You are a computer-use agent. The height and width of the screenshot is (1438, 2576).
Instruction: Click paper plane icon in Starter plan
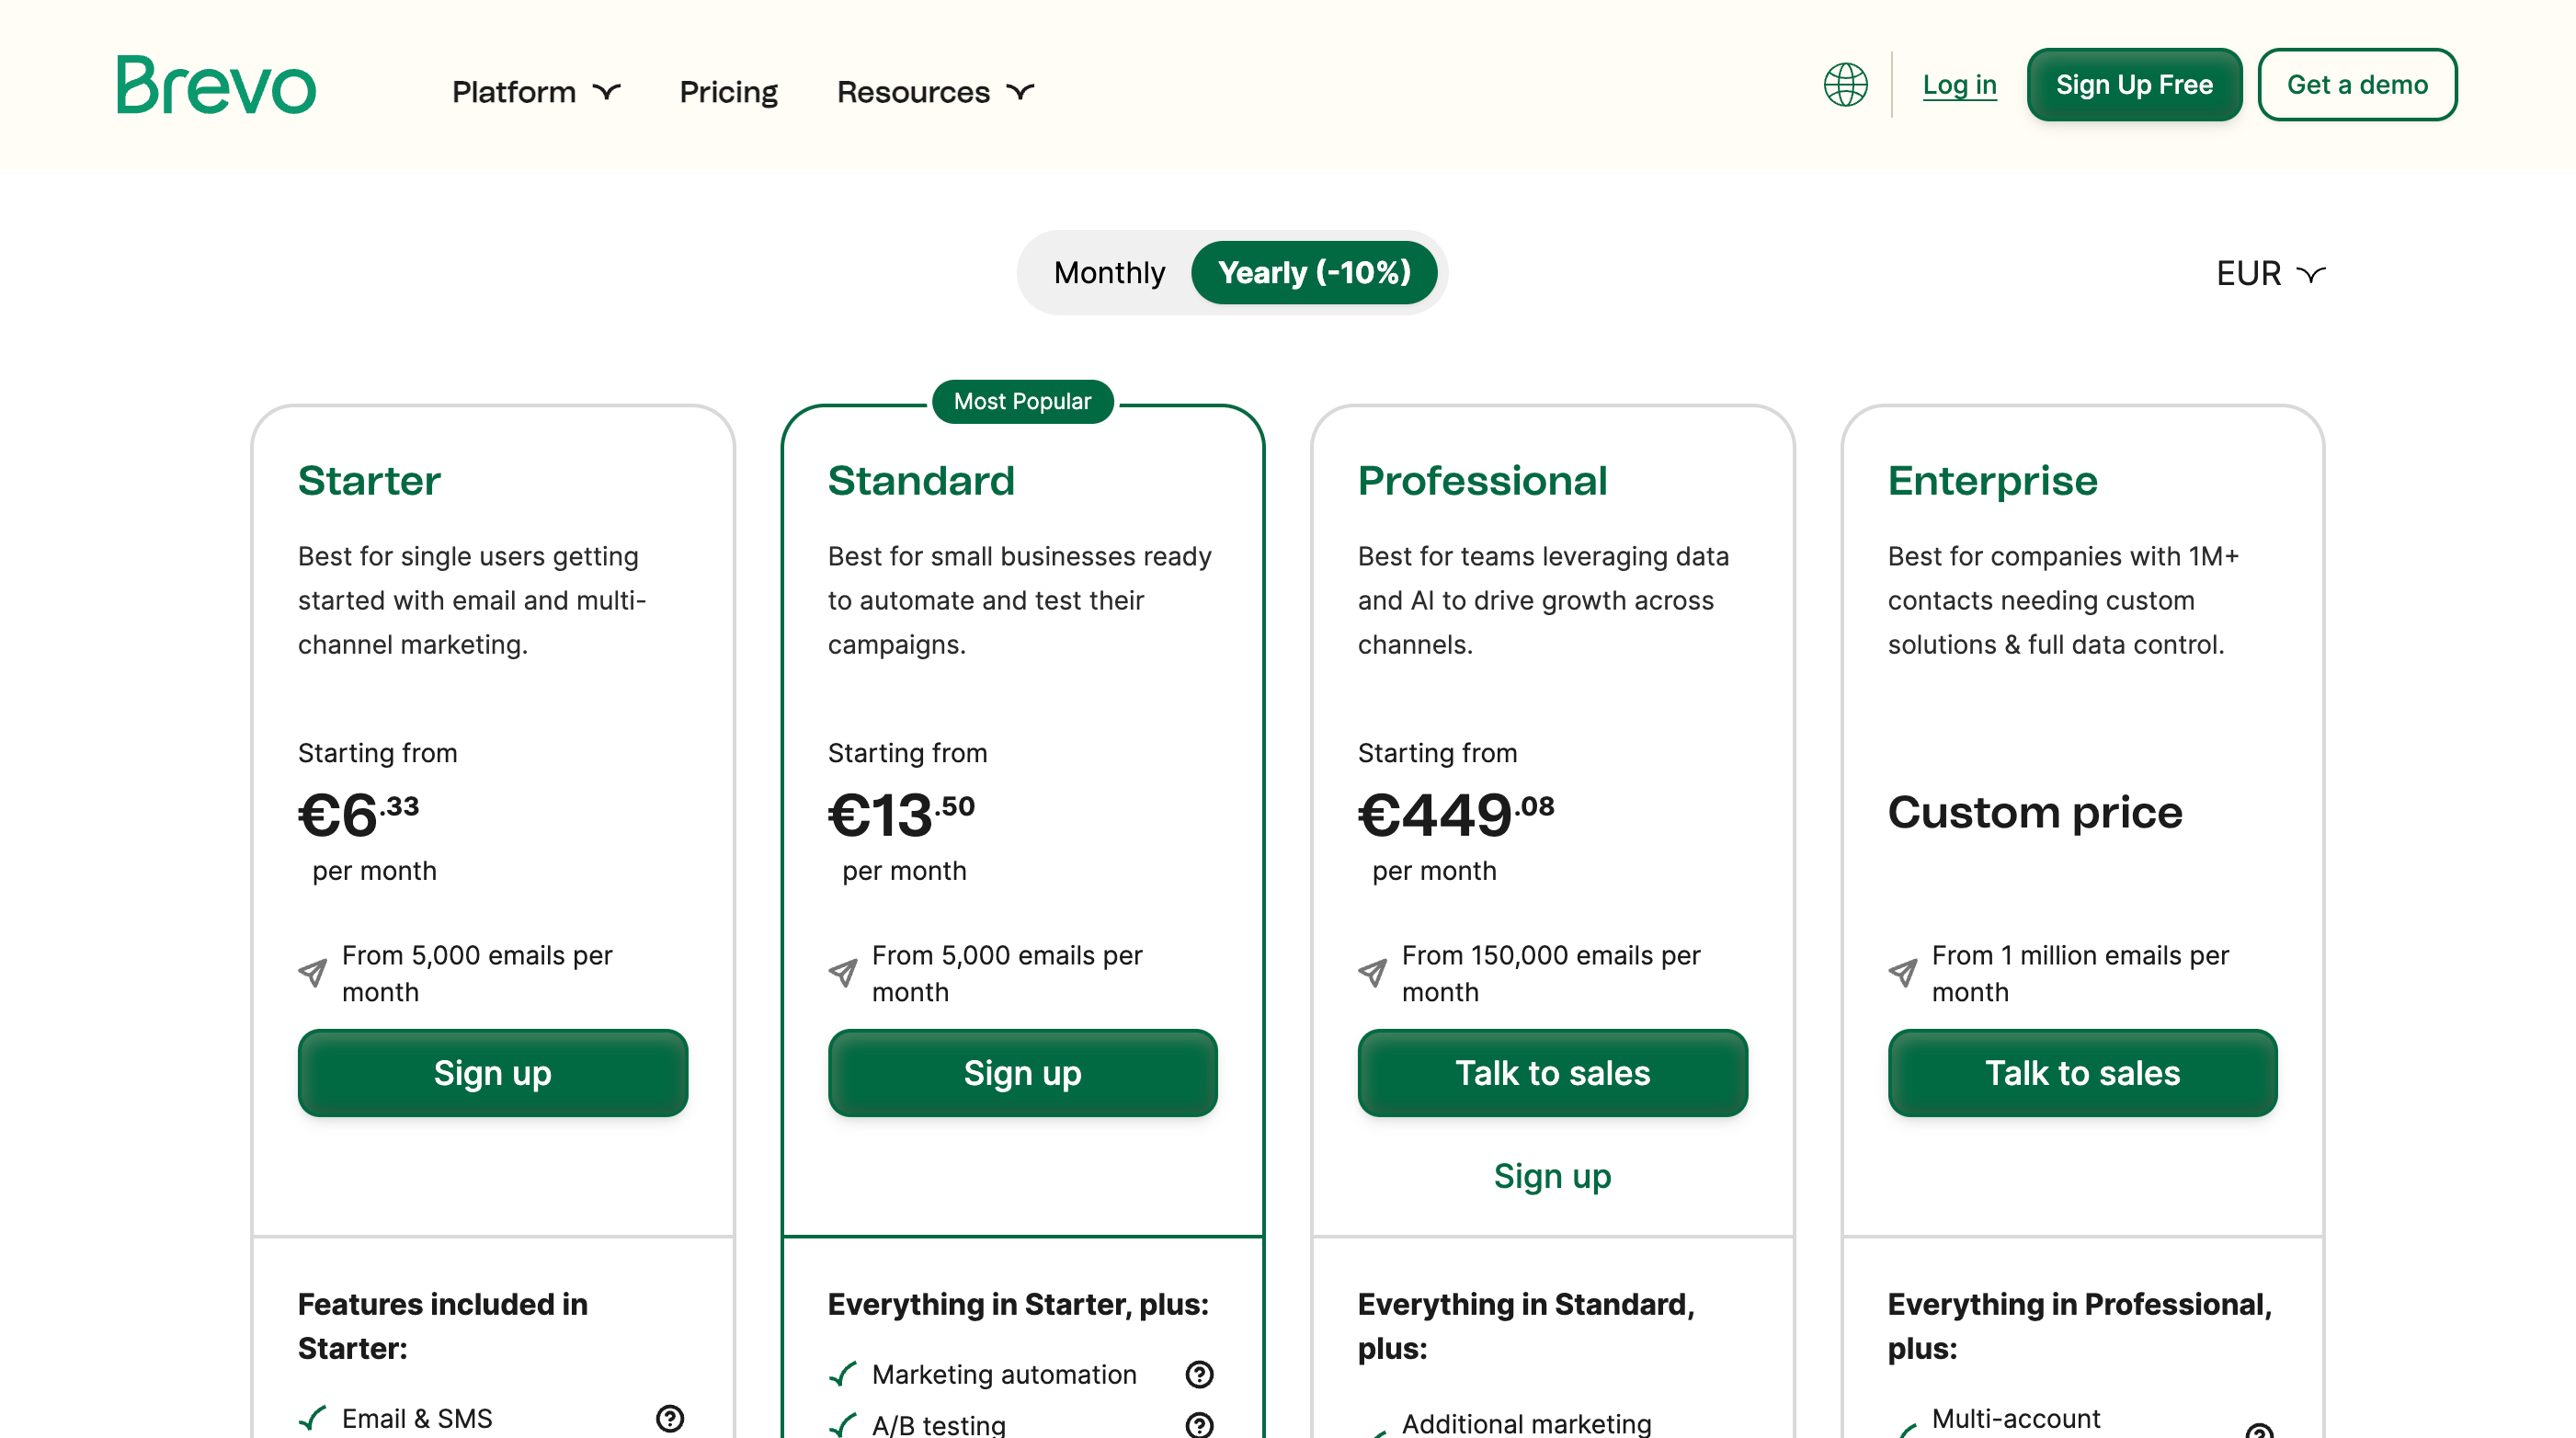[313, 972]
